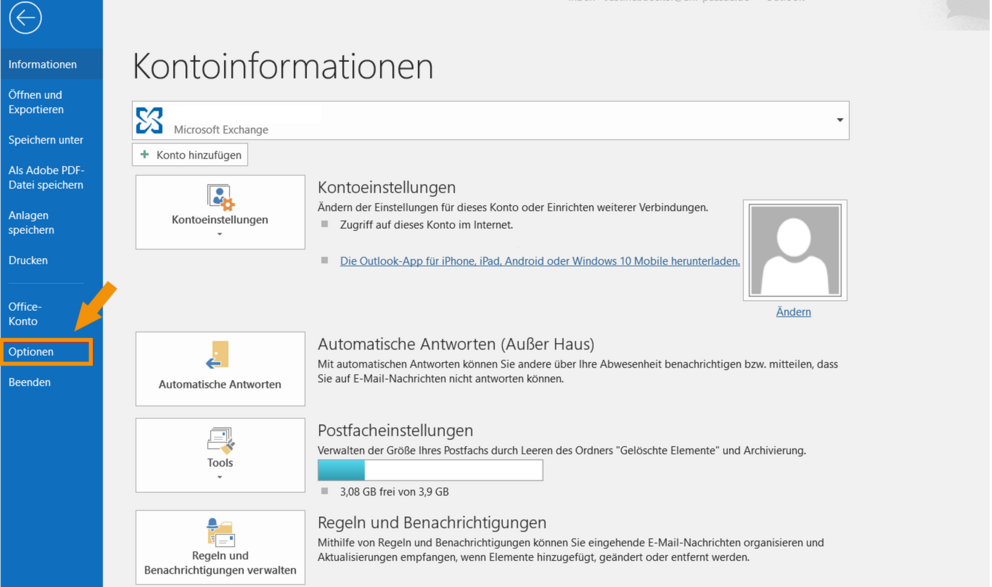Expand the Tools button's dropdown arrow
Image resolution: width=992 pixels, height=587 pixels.
point(220,477)
